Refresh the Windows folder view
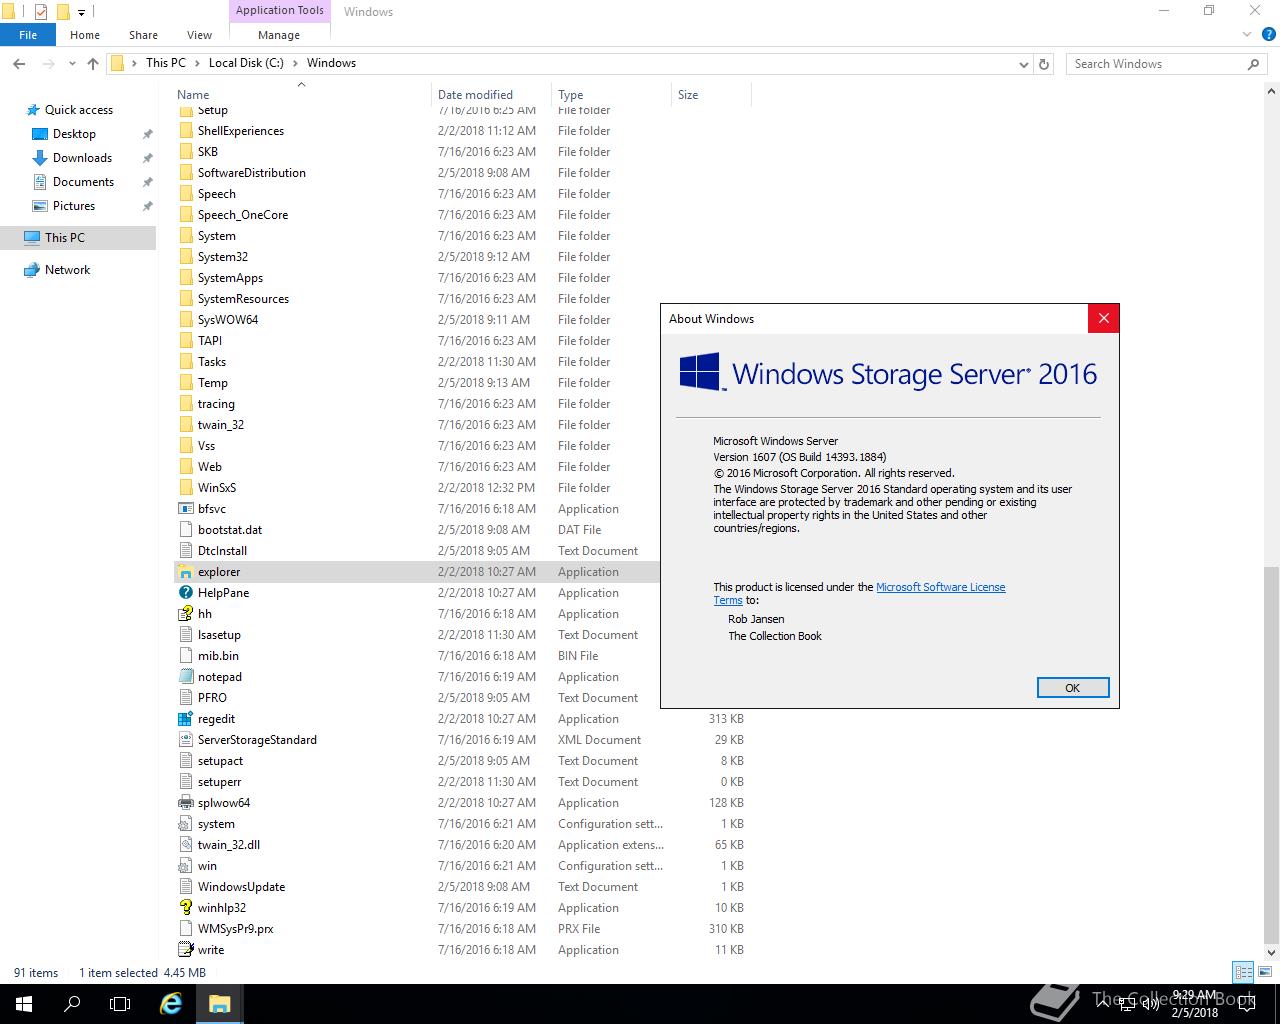The height and width of the screenshot is (1024, 1280). 1044,63
